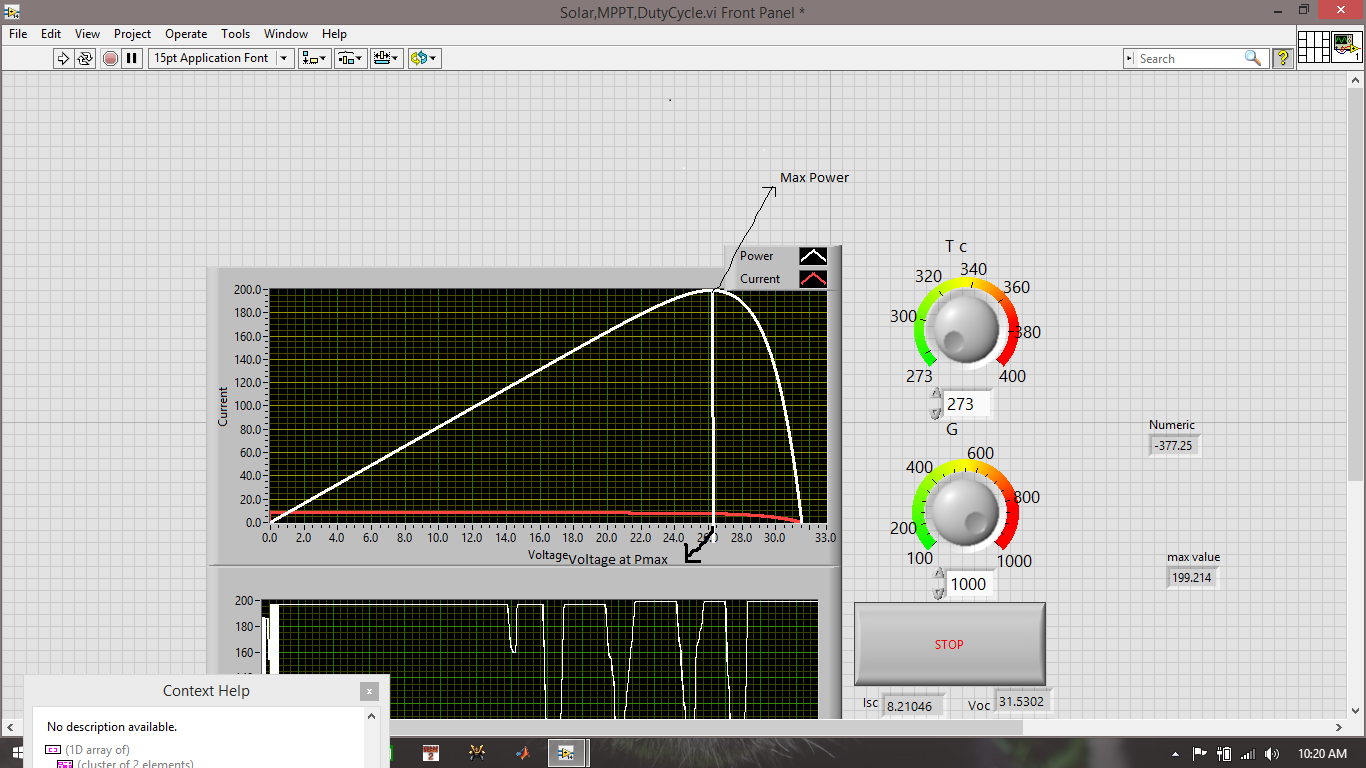Click the Voltage at Pmax label

coord(618,559)
